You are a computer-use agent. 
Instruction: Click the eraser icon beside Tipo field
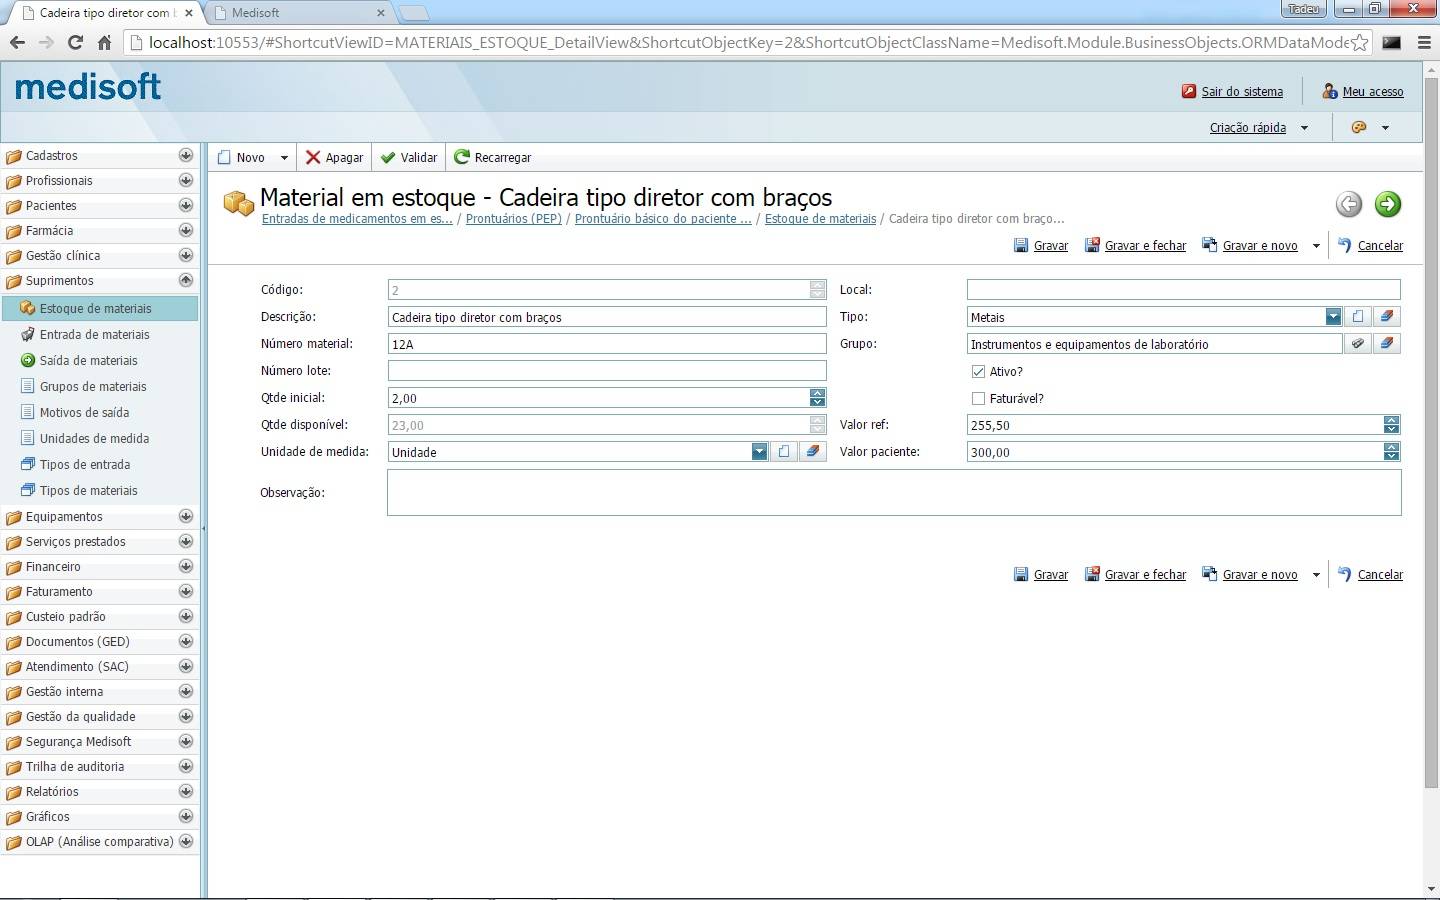(x=1386, y=316)
